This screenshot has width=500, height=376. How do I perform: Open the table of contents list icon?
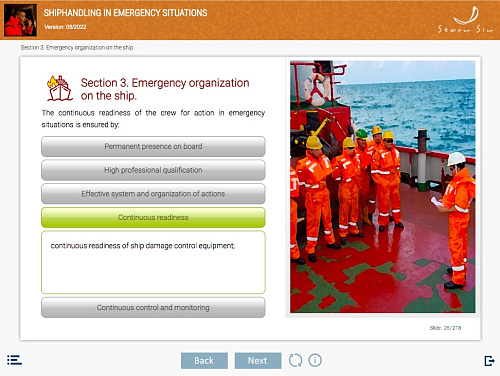tap(14, 360)
